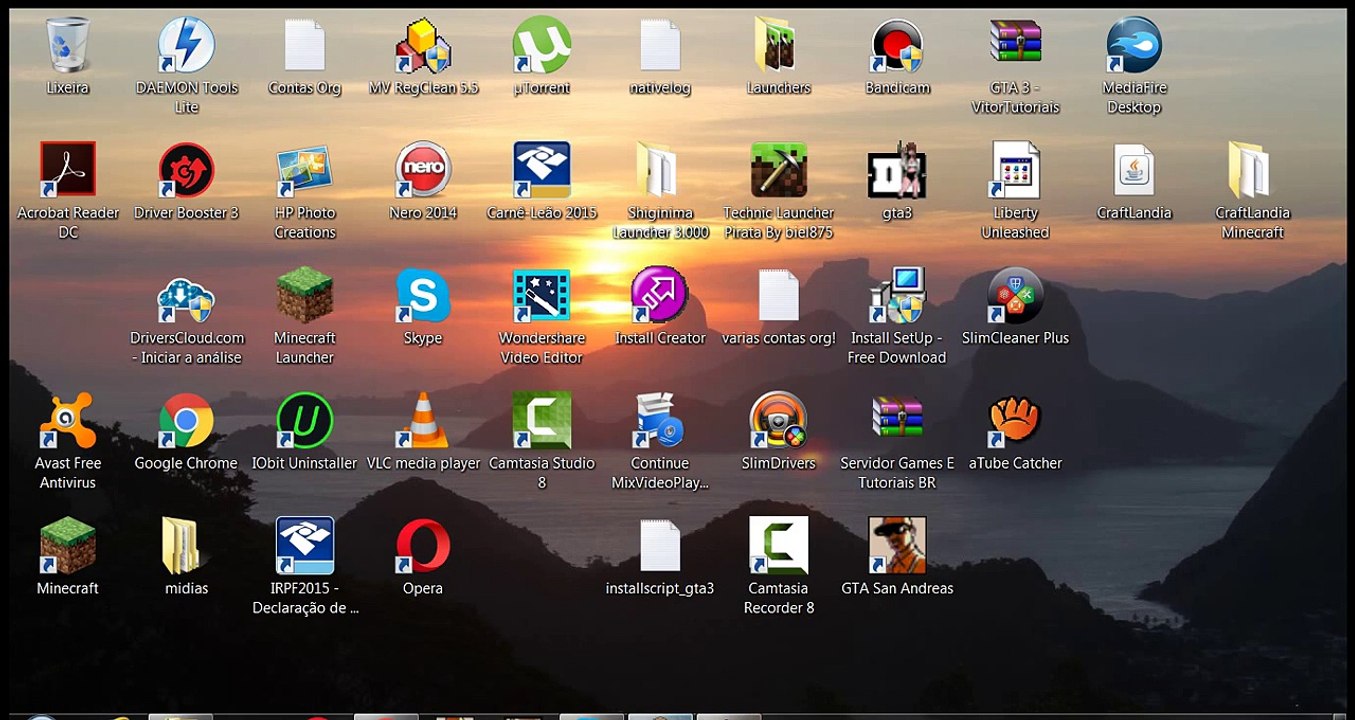Launch DAEMON Tools Lite shortcut
This screenshot has height=720, width=1355.
[x=186, y=45]
